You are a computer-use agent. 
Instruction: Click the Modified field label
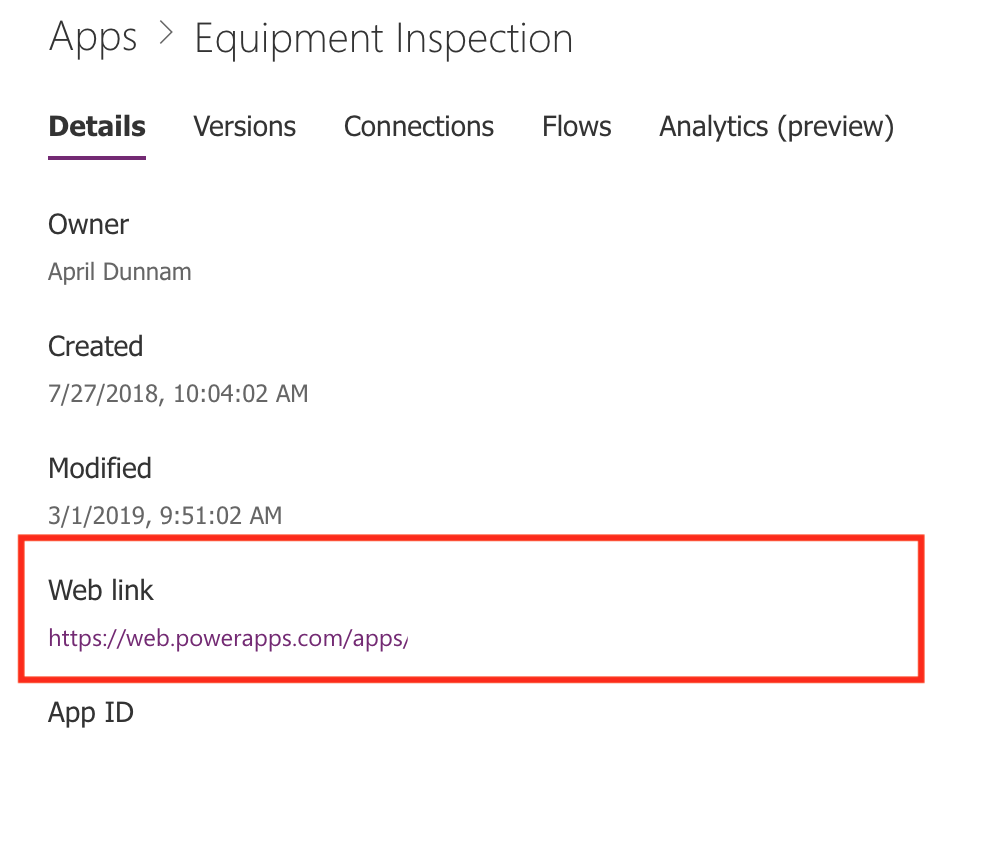[100, 469]
